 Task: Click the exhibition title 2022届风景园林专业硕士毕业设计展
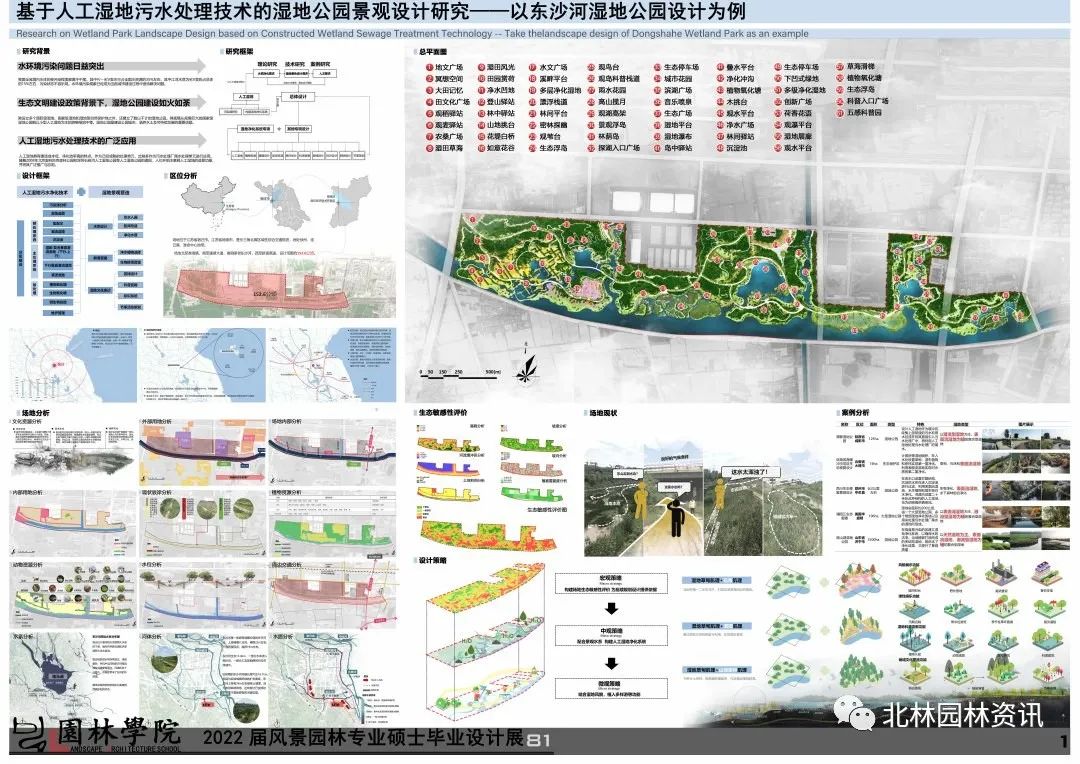[363, 738]
